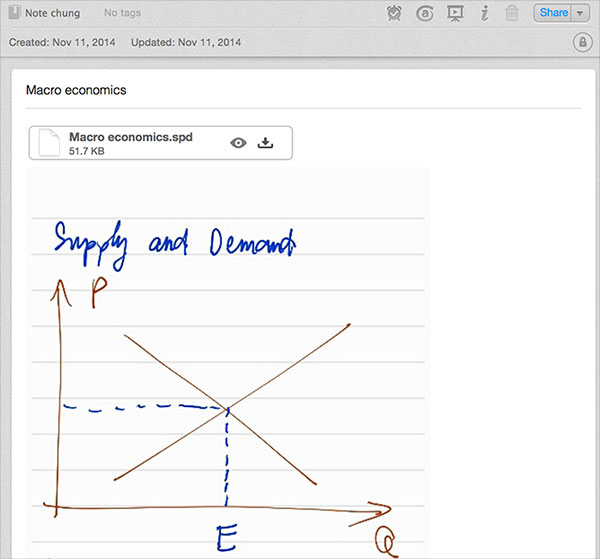Delete the note using the trash icon

(512, 13)
